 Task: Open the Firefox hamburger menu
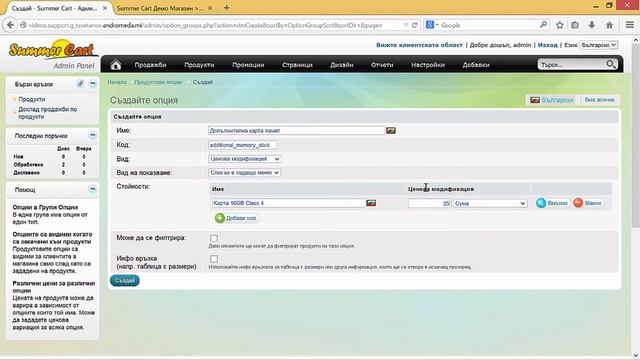coord(630,25)
